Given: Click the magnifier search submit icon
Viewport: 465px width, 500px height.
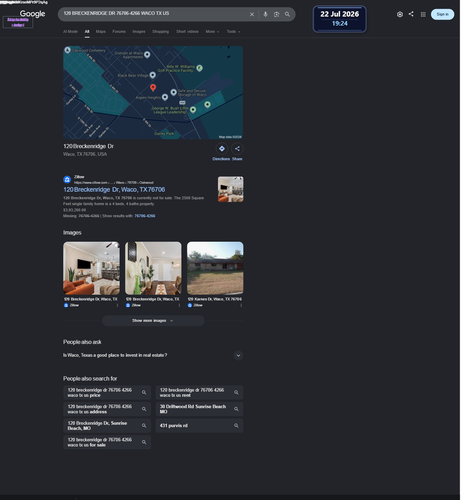Looking at the screenshot, I should 287,14.
